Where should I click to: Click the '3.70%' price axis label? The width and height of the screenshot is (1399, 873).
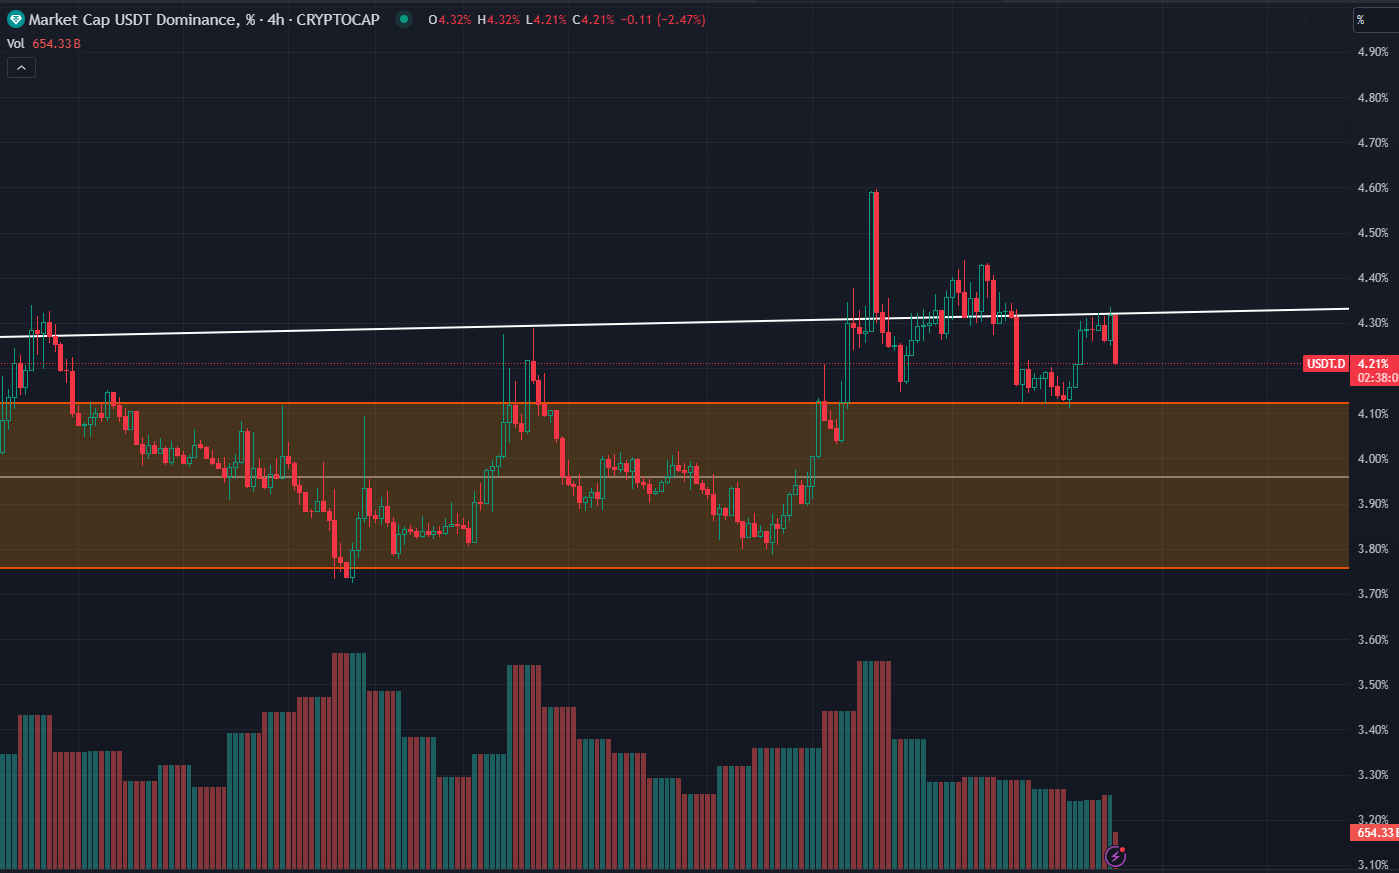1372,594
